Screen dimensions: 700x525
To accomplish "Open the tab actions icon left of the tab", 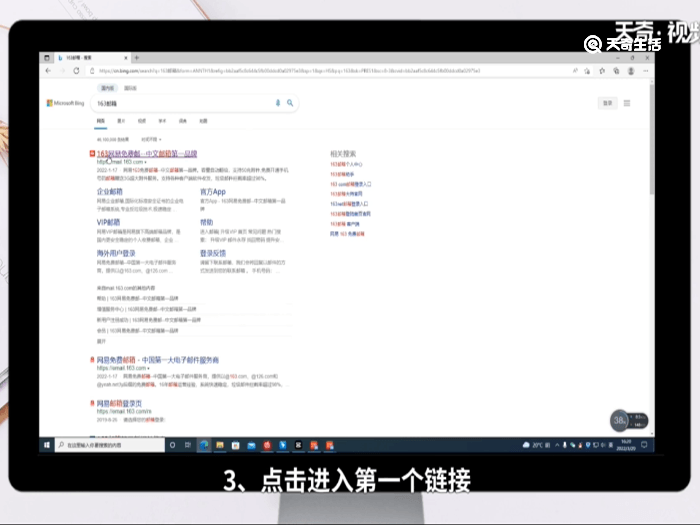I will (x=47, y=58).
